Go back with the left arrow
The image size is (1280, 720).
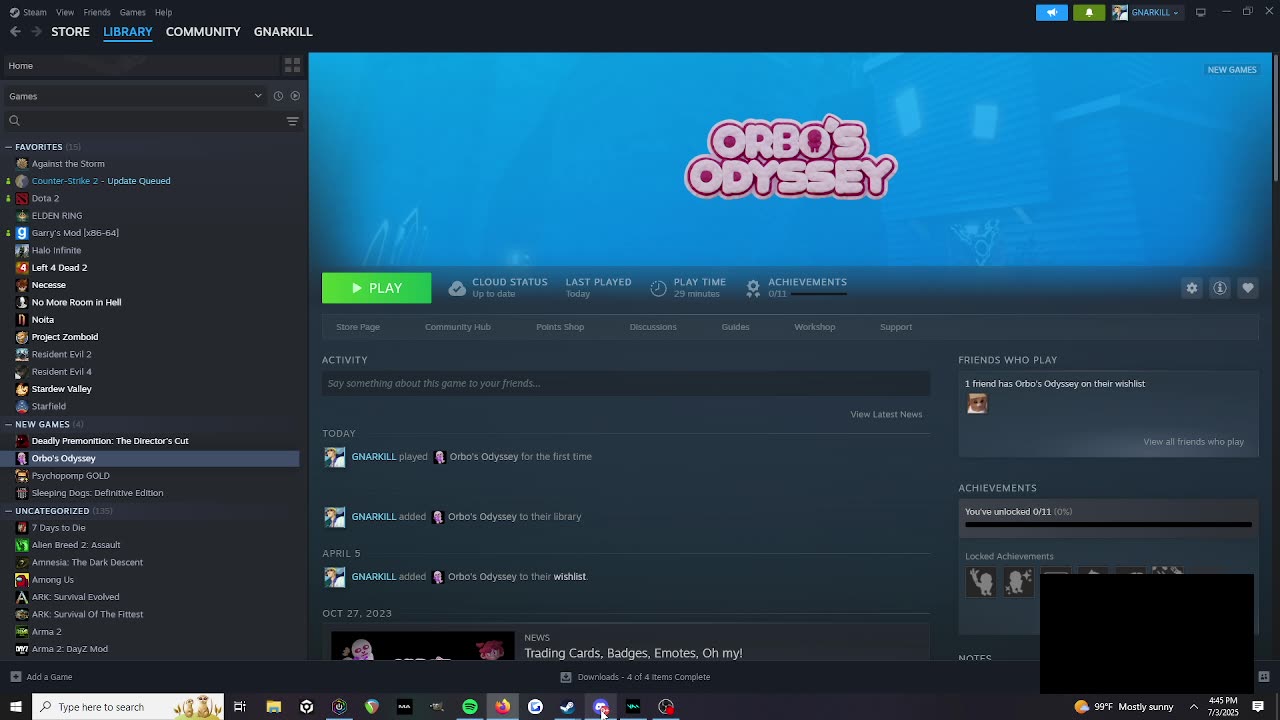pos(15,32)
